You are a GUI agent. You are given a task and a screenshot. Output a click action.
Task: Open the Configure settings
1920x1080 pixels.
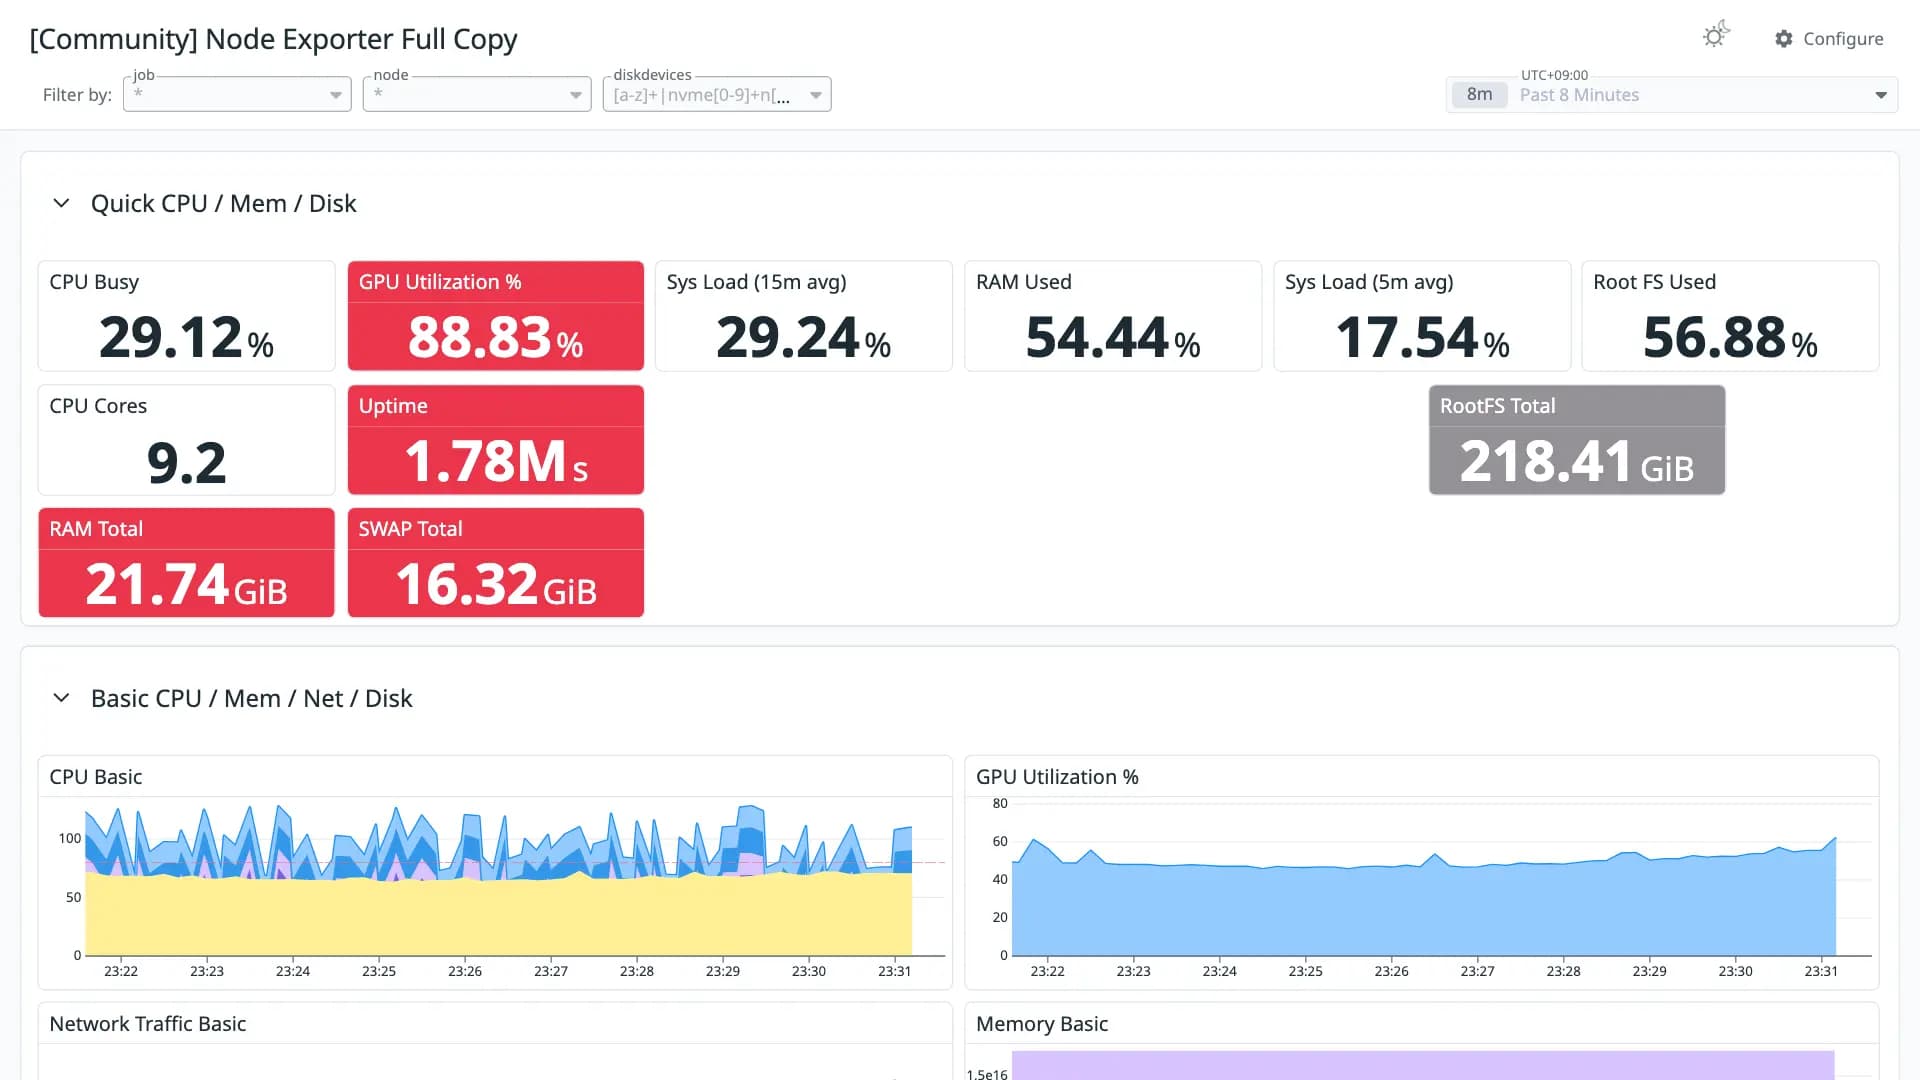coord(1829,38)
